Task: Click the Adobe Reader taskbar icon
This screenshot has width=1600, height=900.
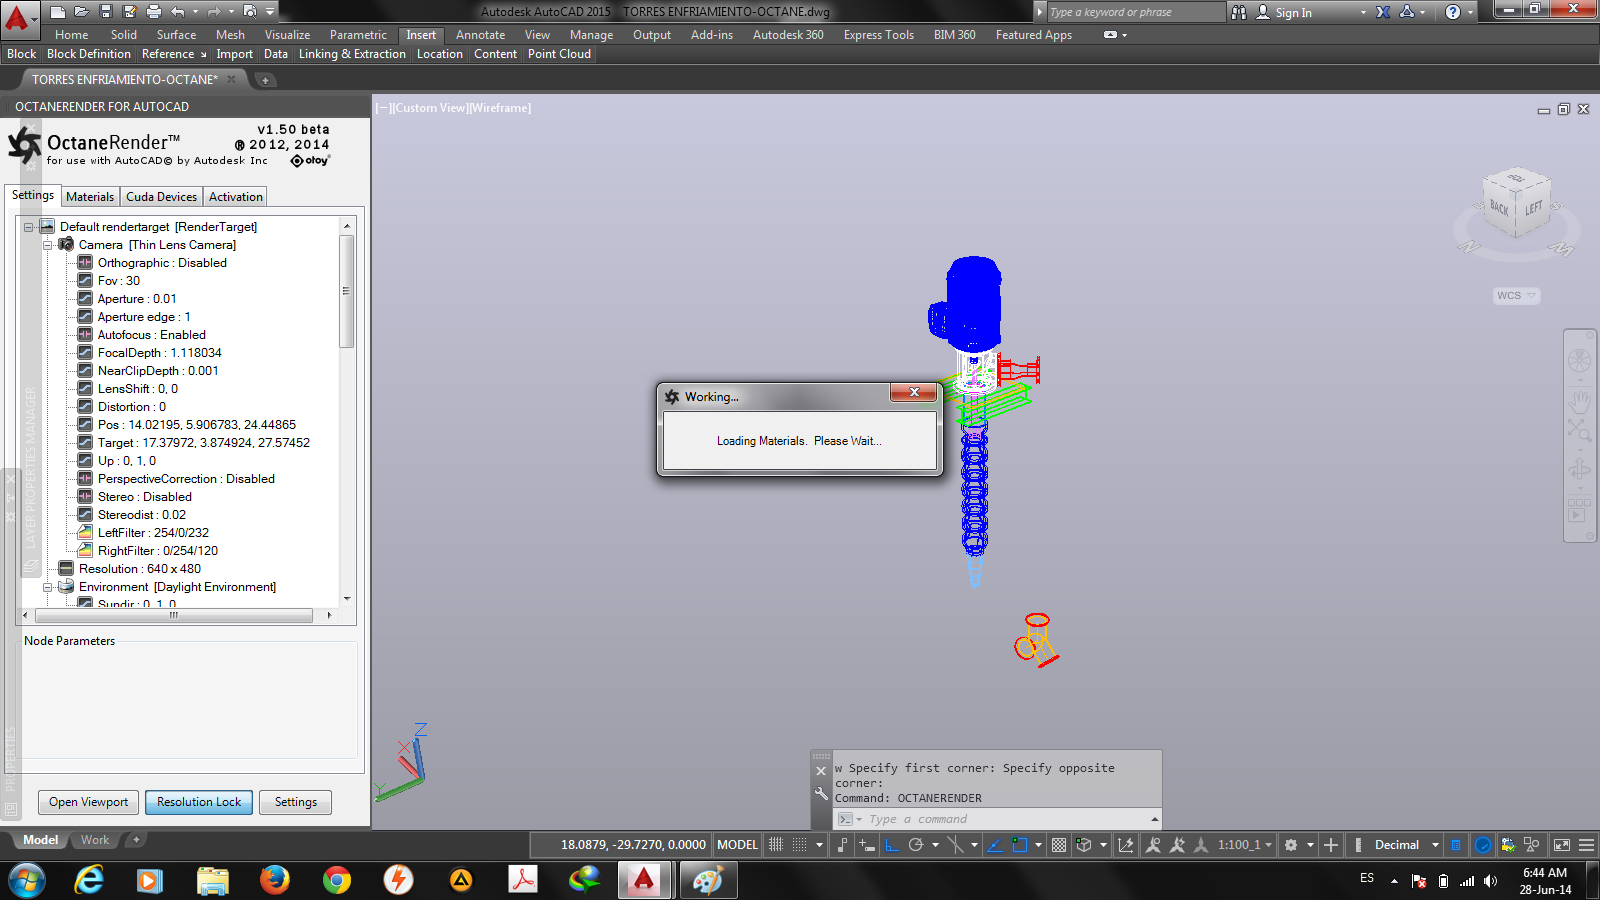Action: tap(523, 880)
